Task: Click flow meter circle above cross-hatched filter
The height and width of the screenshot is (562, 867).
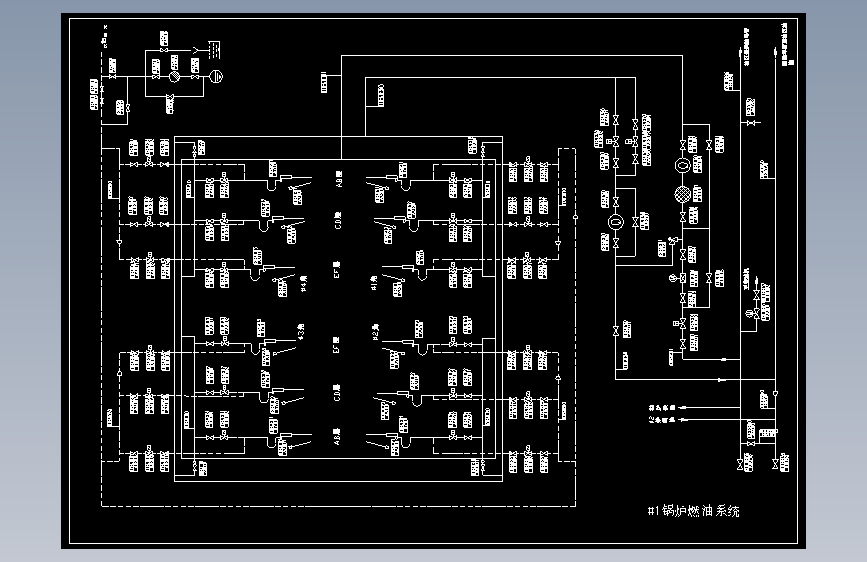Action: pyautogui.click(x=683, y=165)
